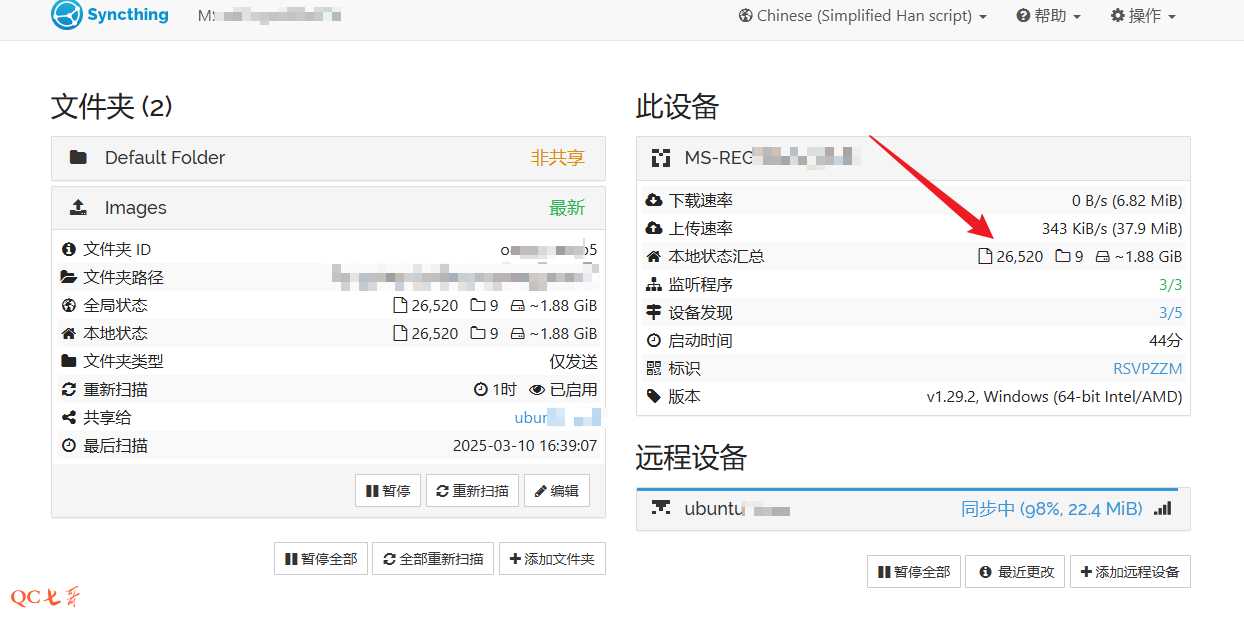Open the 操作 actions menu
Image resolution: width=1244 pixels, height=619 pixels.
(1143, 16)
